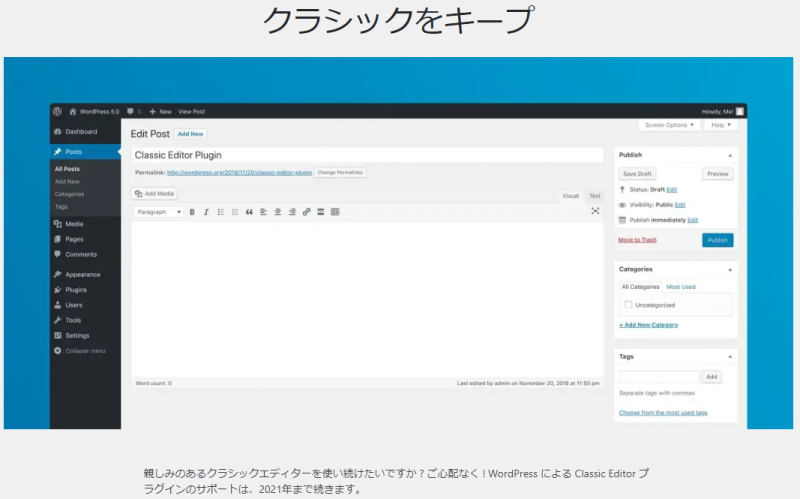This screenshot has height=499, width=800.
Task: Expand the Screen Options panel
Action: click(x=669, y=125)
